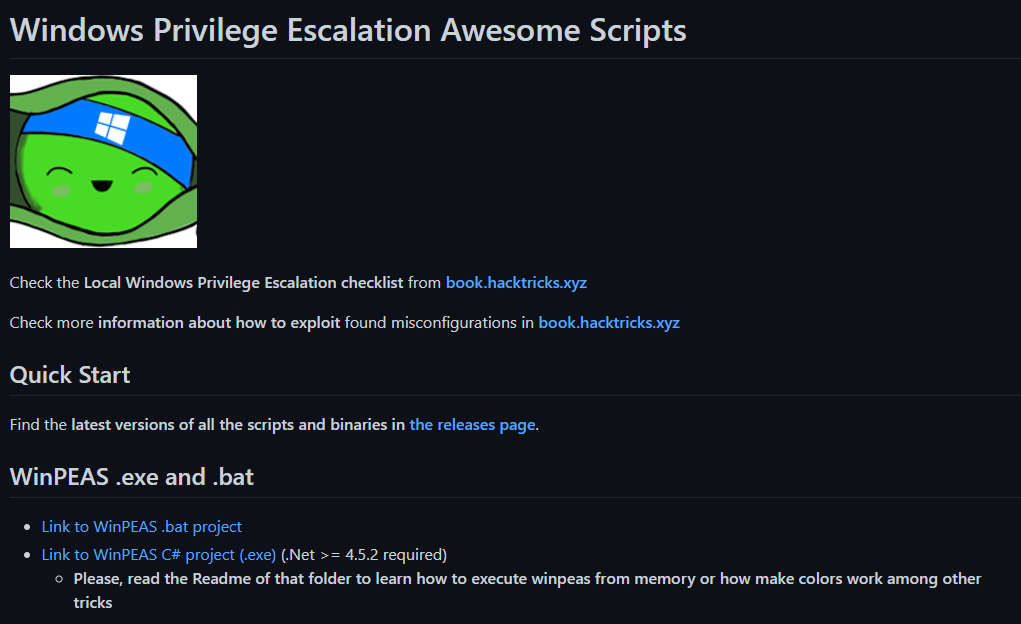Open book.hacktricks.xyz link after 'found misconfigurations in'

(x=609, y=322)
